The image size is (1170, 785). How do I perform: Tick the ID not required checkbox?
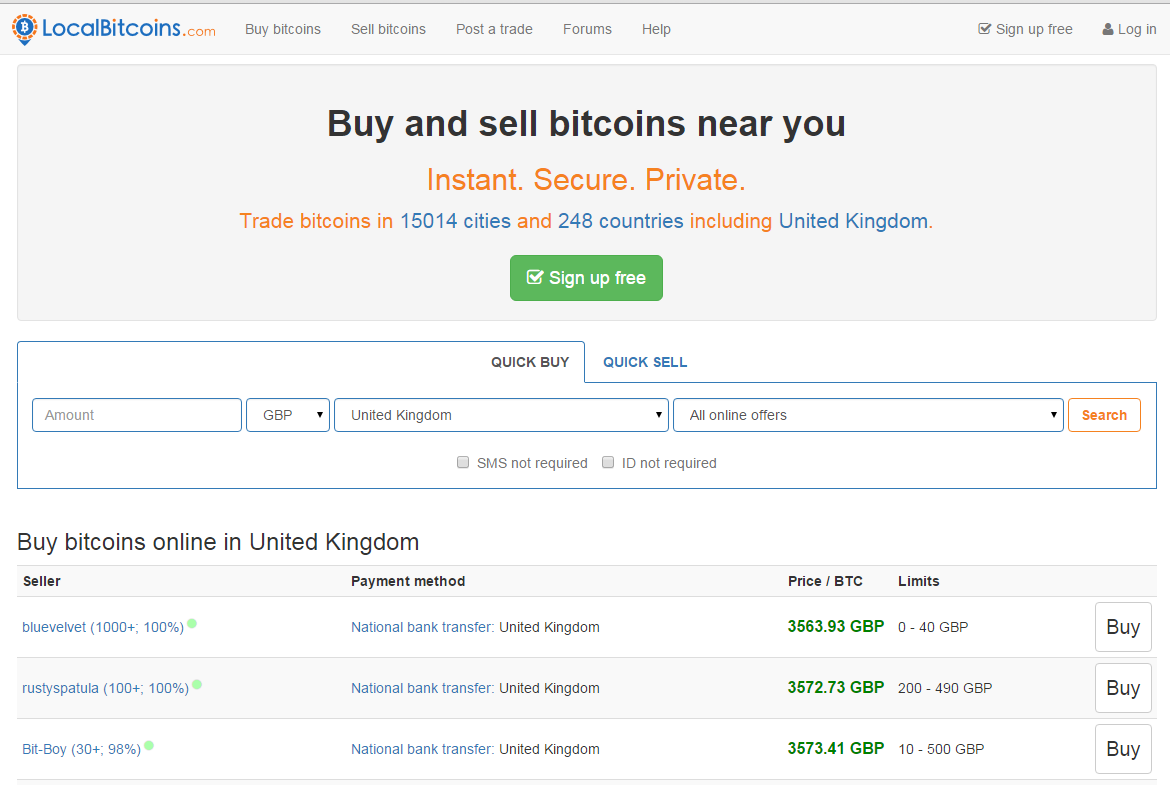(608, 463)
